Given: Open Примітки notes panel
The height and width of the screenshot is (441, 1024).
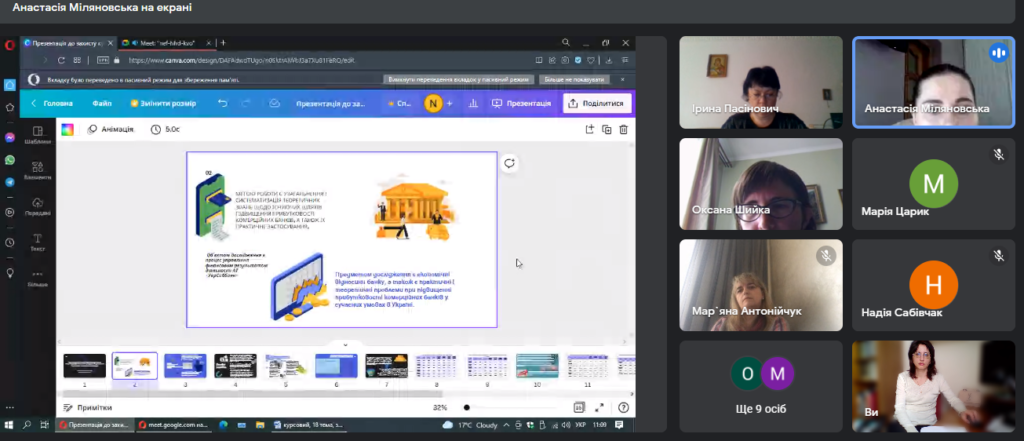Looking at the screenshot, I should [x=88, y=408].
